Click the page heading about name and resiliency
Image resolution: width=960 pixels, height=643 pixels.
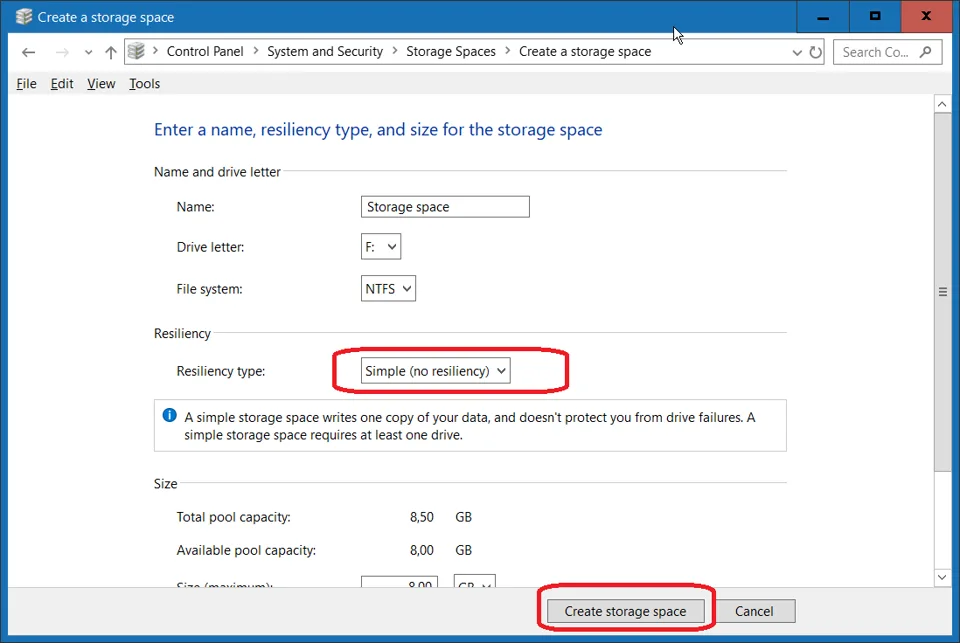pos(378,130)
